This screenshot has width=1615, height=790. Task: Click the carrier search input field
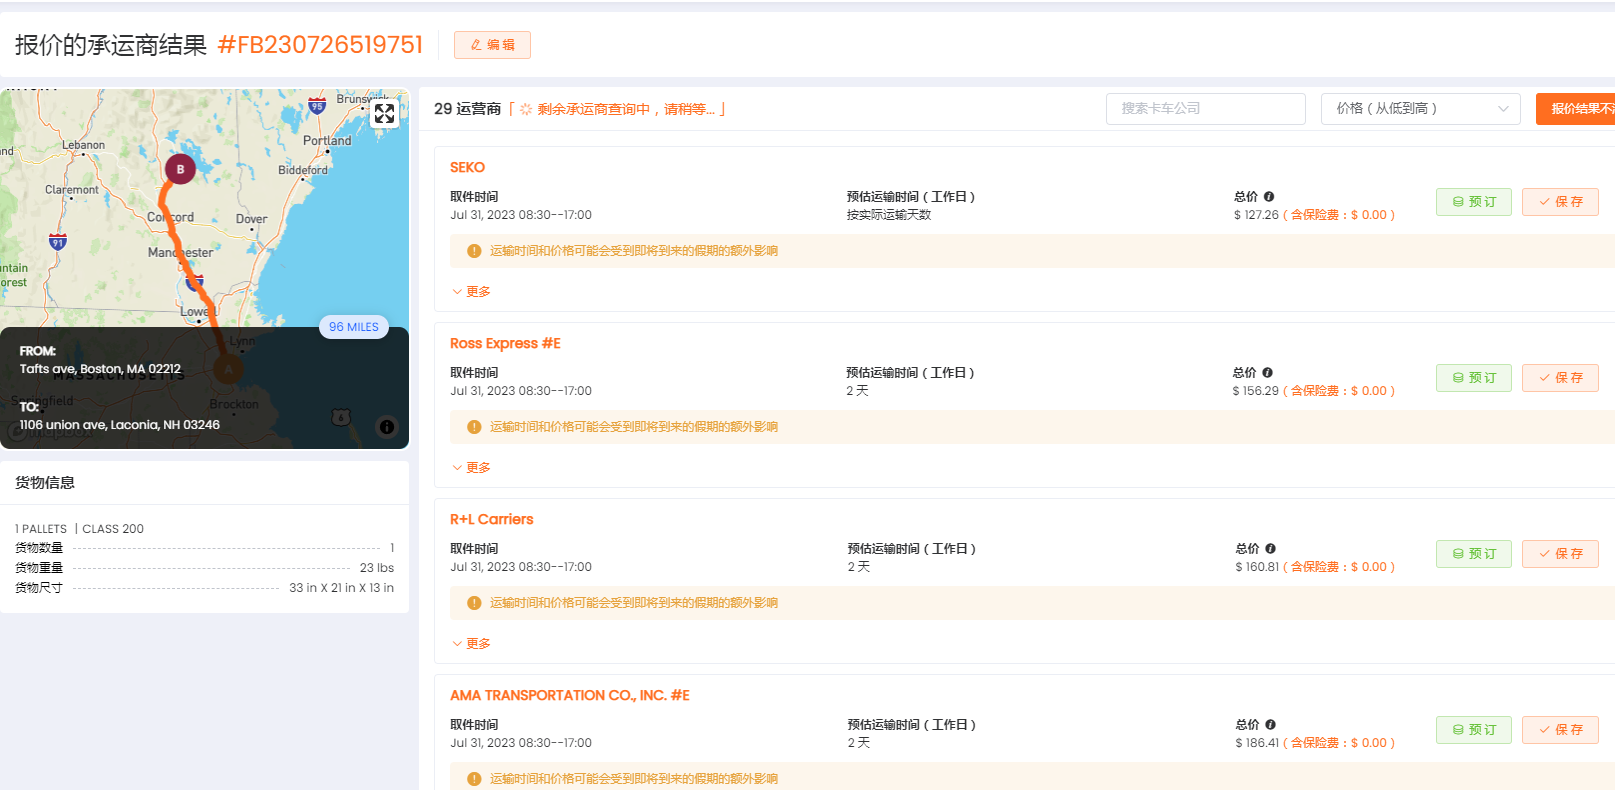click(1205, 109)
